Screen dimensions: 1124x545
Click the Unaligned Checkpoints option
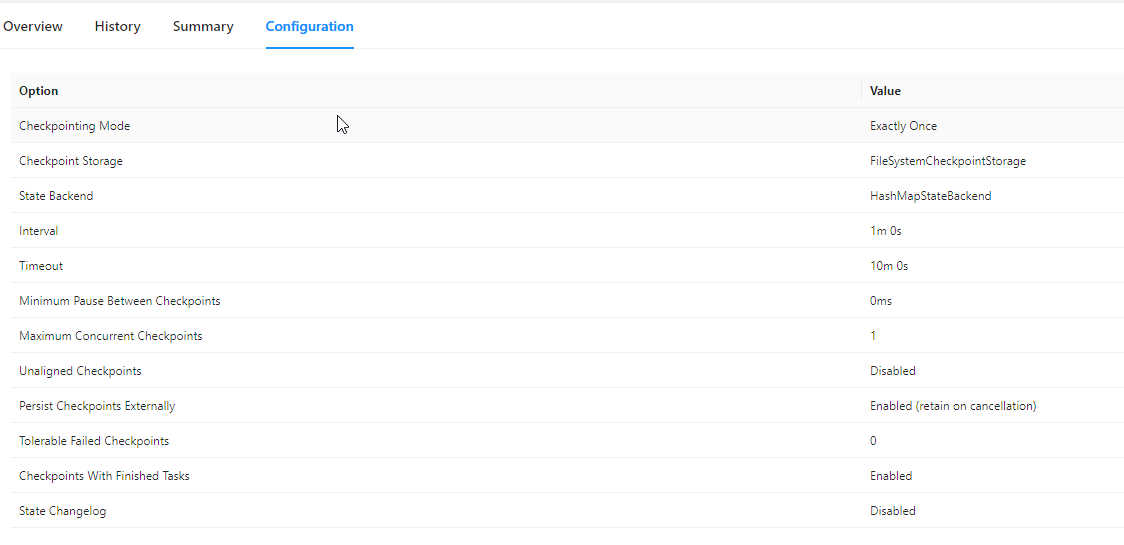80,371
